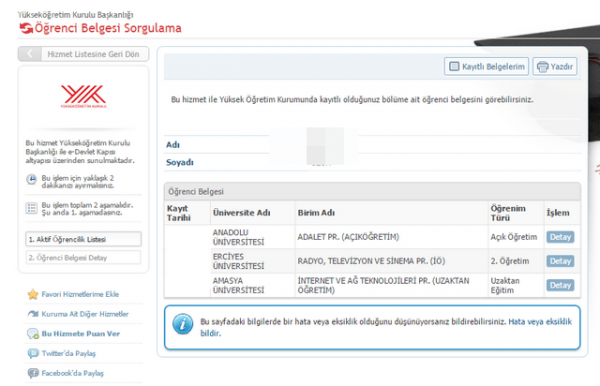This screenshot has height=386, width=600.
Task: Open Detay for the Amasya Üniversitesi row
Action: click(x=560, y=285)
